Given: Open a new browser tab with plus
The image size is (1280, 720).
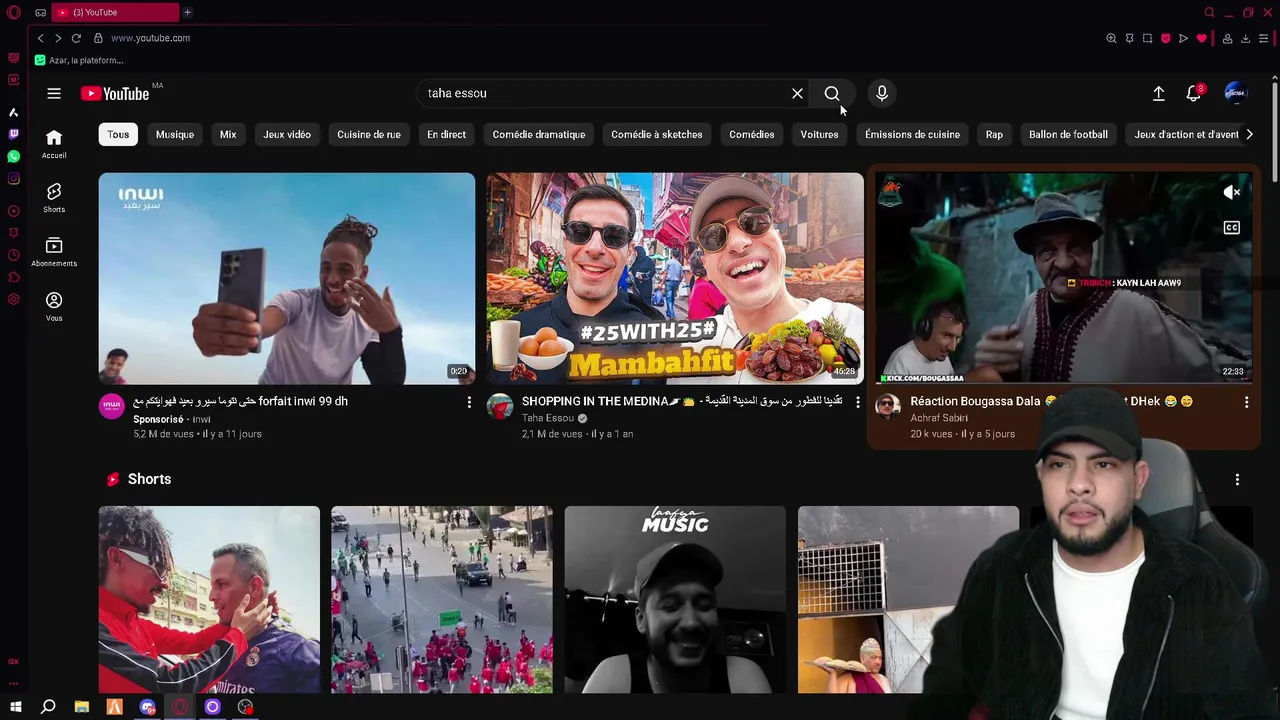Looking at the screenshot, I should tap(187, 12).
